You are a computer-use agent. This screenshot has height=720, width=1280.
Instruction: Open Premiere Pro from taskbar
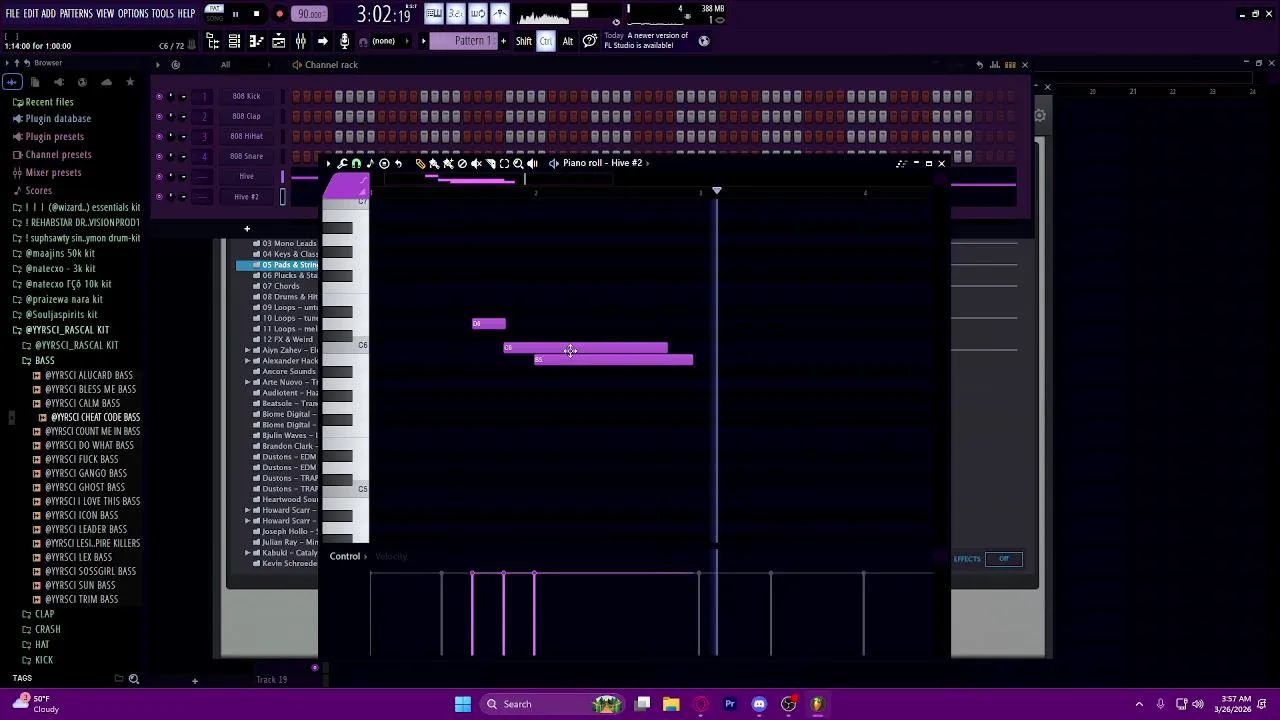pos(730,704)
